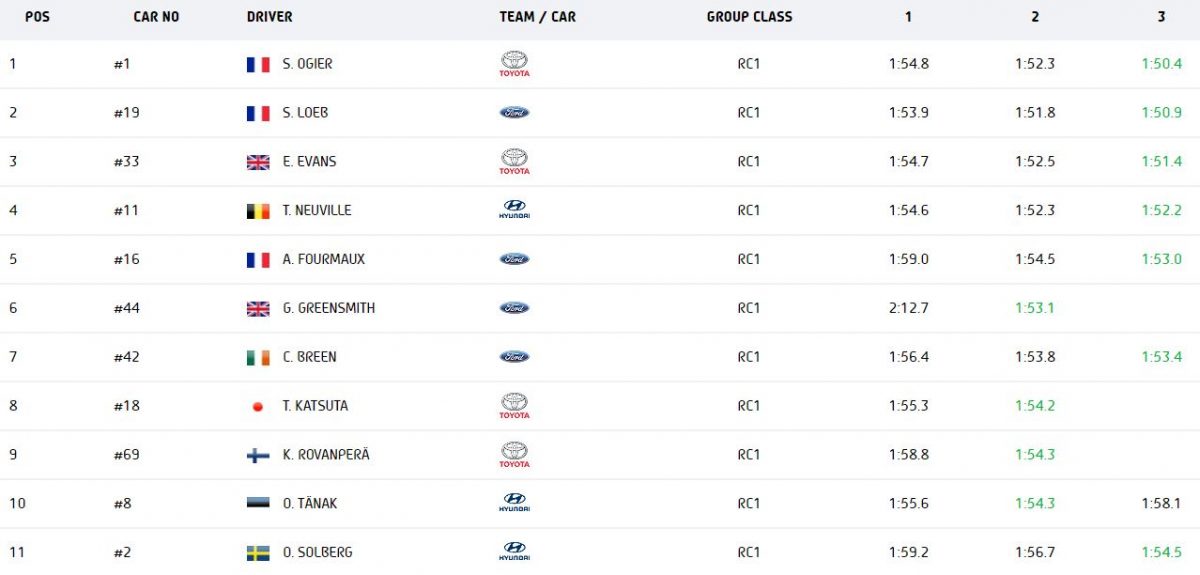Click French flag next to A. Fourmaux

click(258, 260)
